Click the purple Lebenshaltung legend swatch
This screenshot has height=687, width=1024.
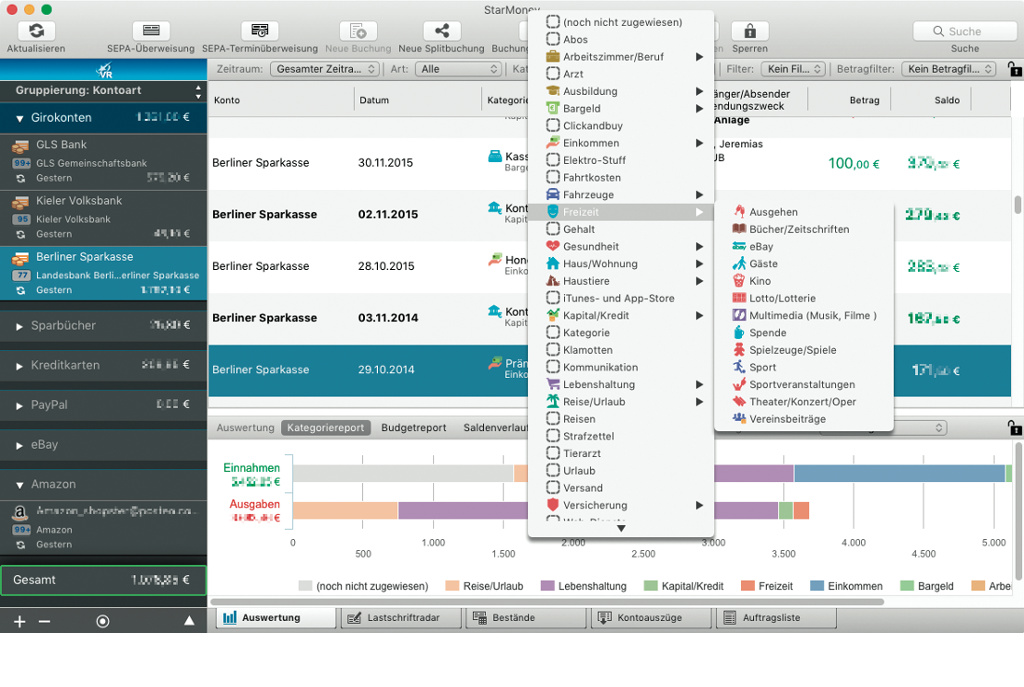click(x=547, y=586)
